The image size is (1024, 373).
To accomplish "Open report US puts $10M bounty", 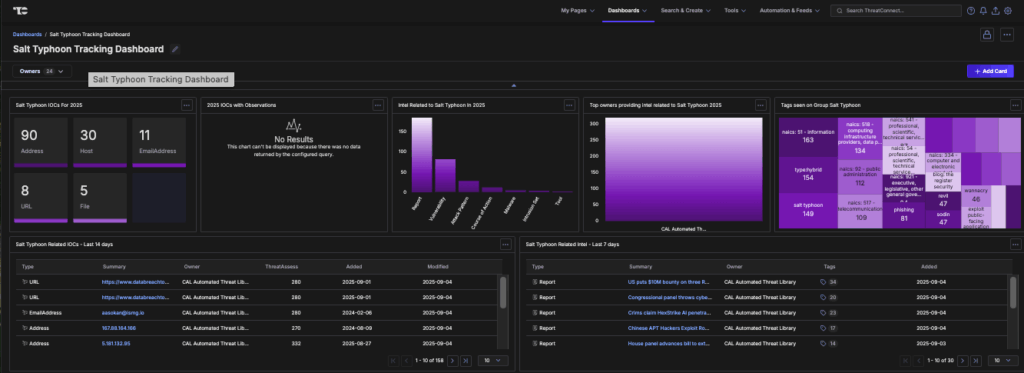I will [668, 282].
